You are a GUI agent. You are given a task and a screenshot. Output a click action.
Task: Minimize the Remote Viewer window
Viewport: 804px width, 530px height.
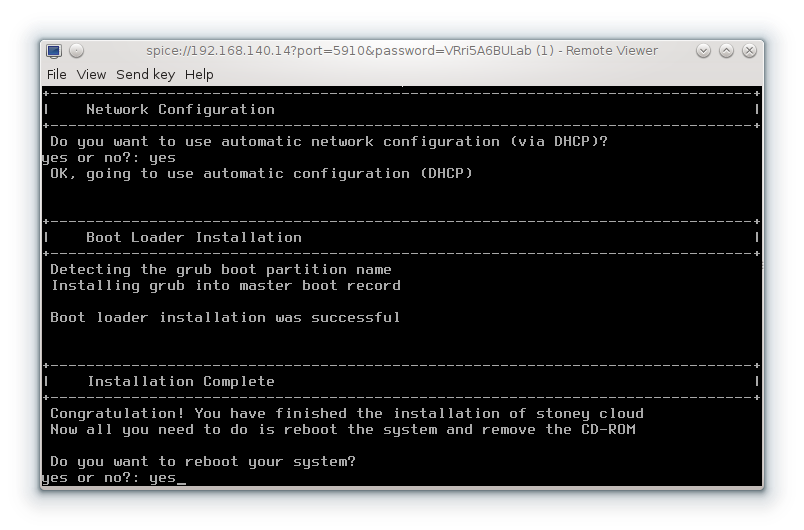[703, 51]
